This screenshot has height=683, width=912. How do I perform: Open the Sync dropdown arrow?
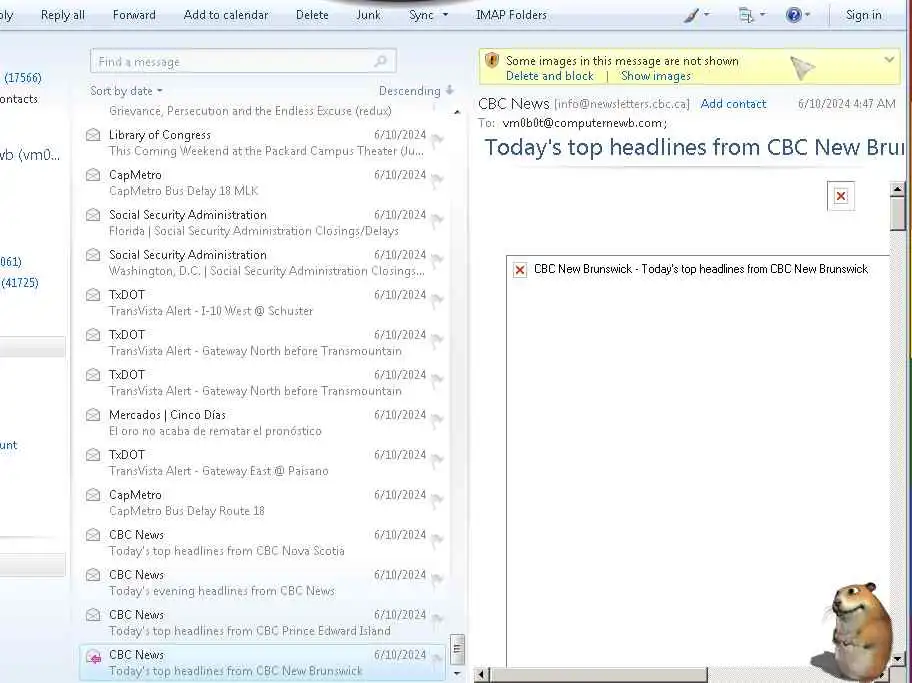(446, 15)
